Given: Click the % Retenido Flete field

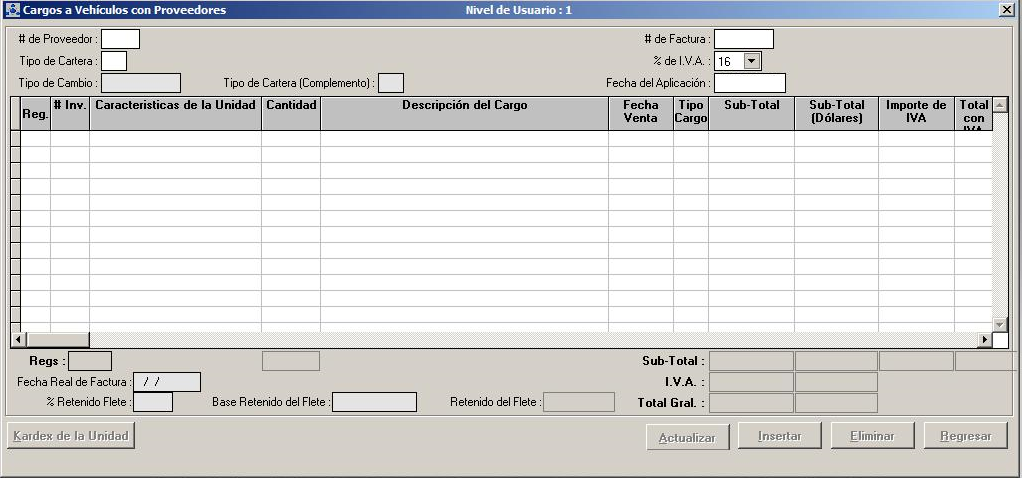Looking at the screenshot, I should point(153,402).
